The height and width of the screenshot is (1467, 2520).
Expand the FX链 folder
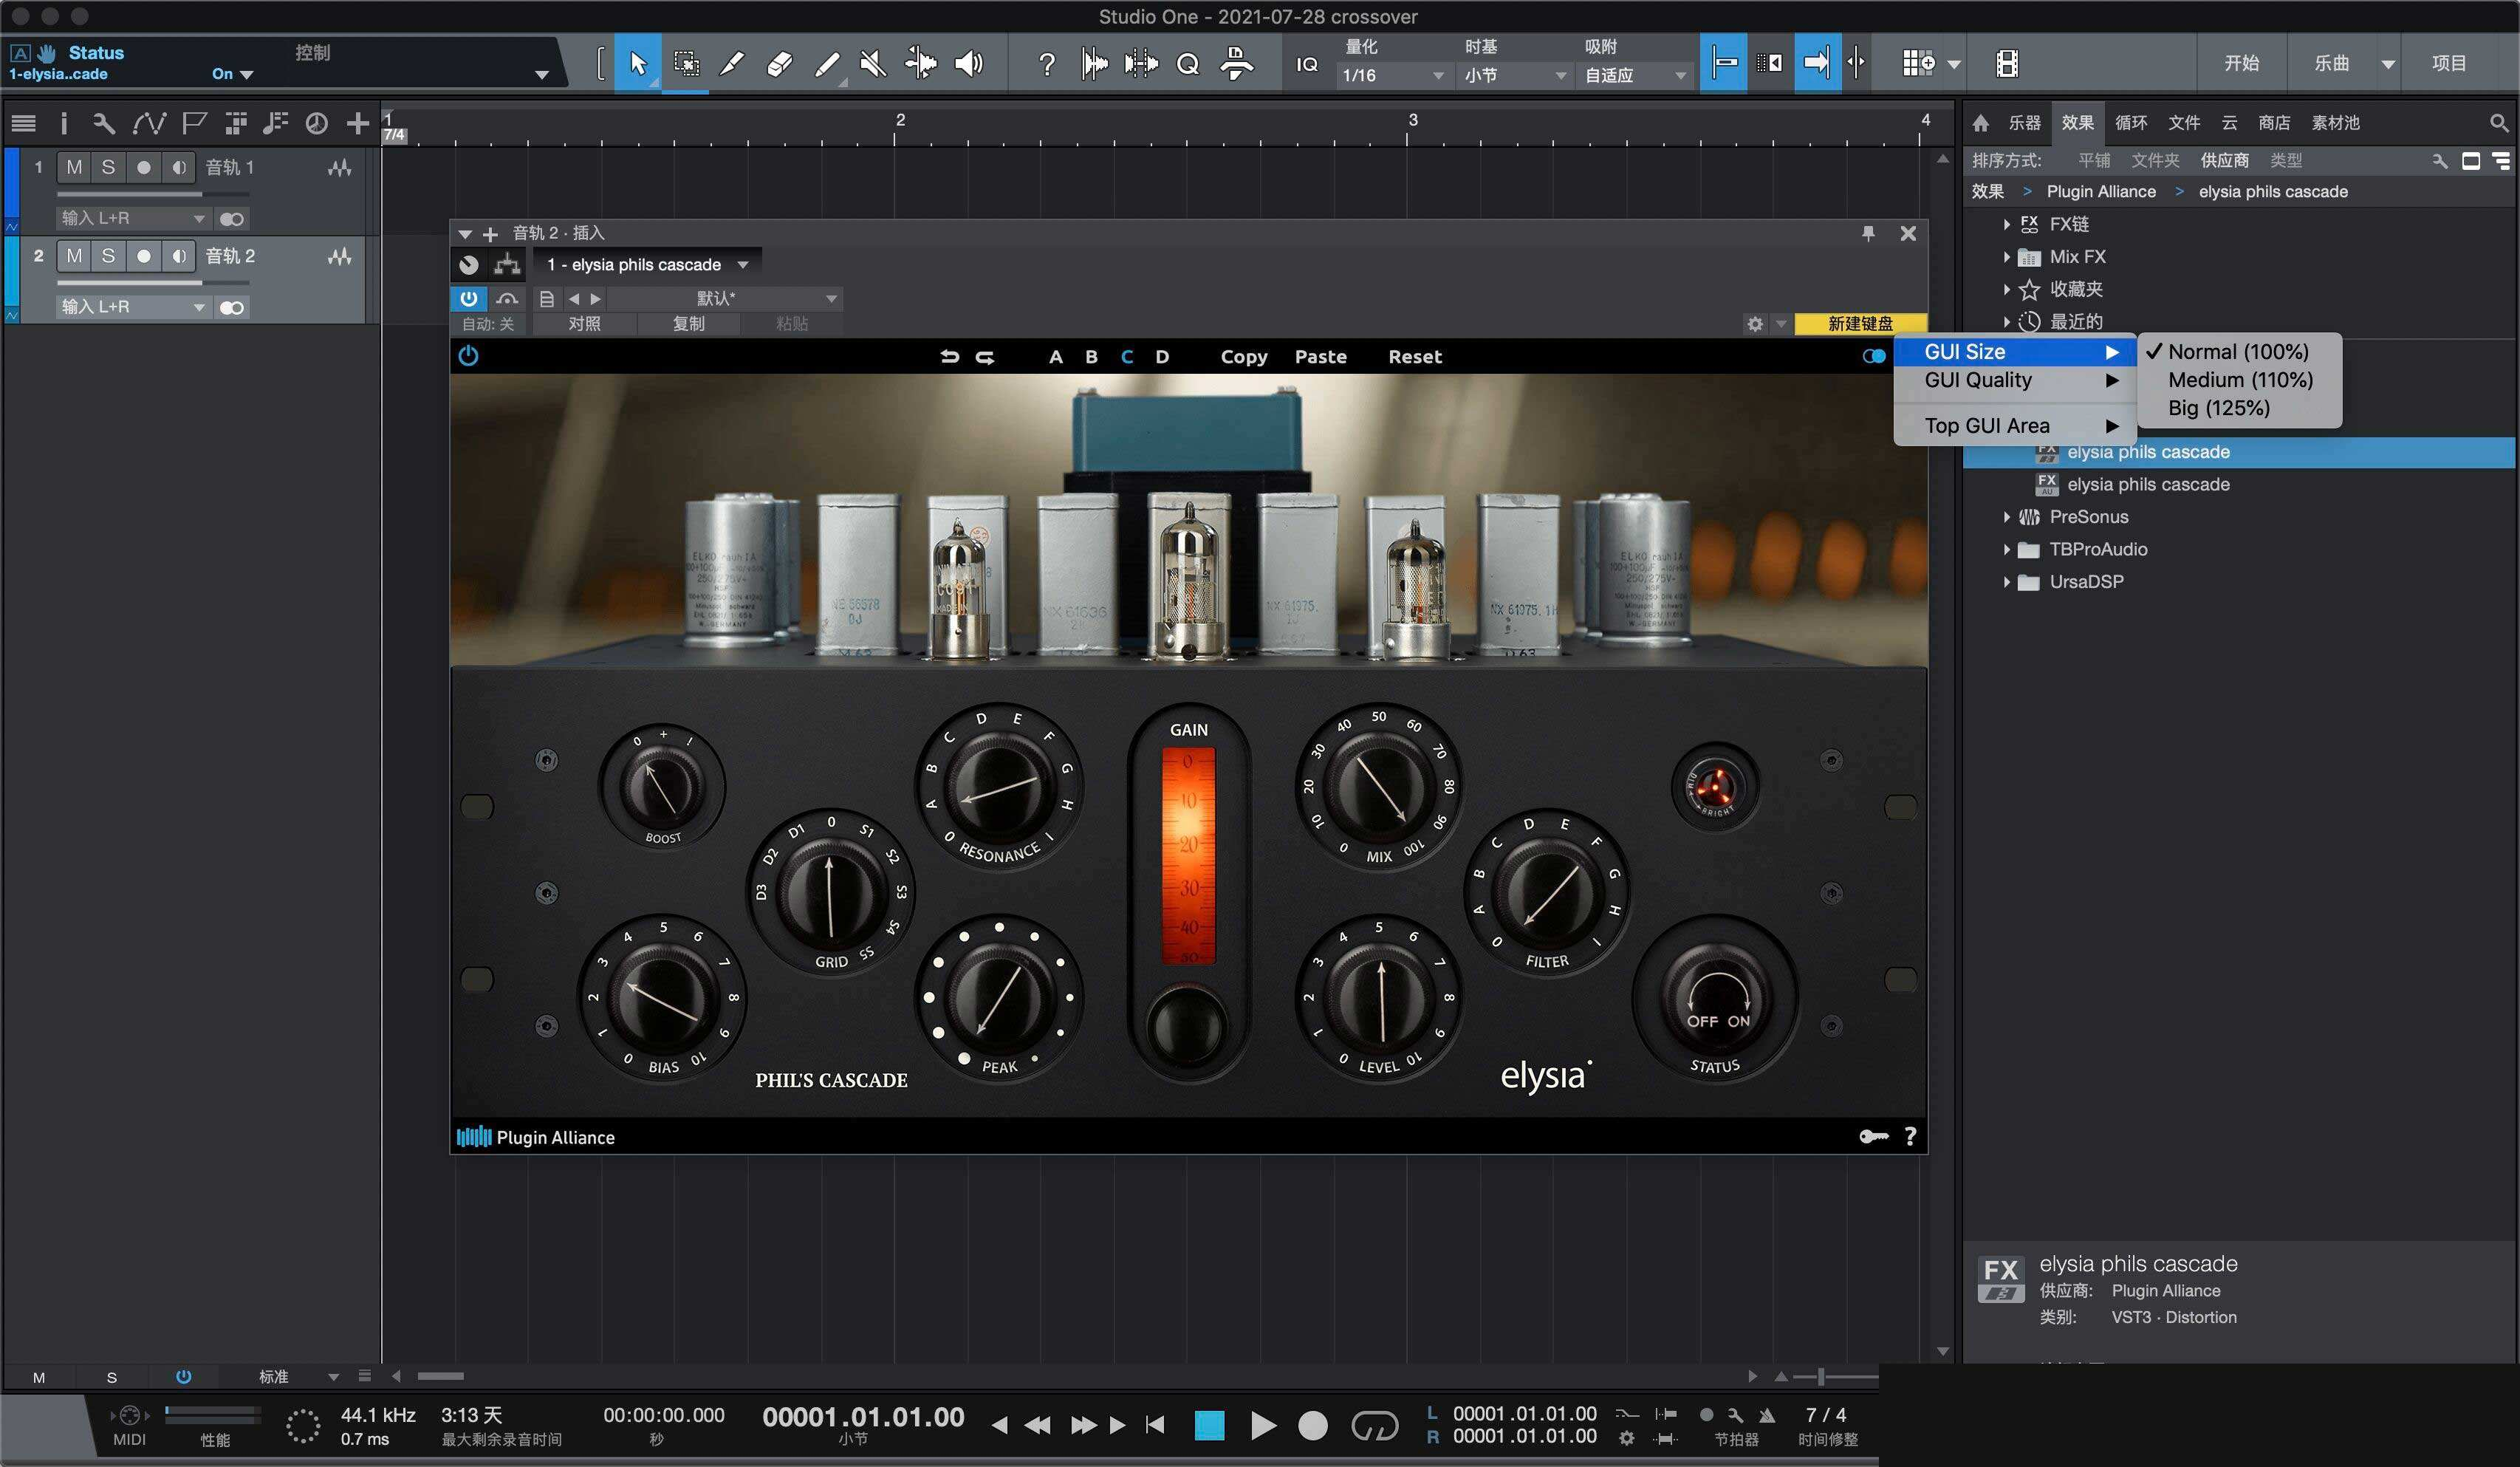pyautogui.click(x=2006, y=224)
